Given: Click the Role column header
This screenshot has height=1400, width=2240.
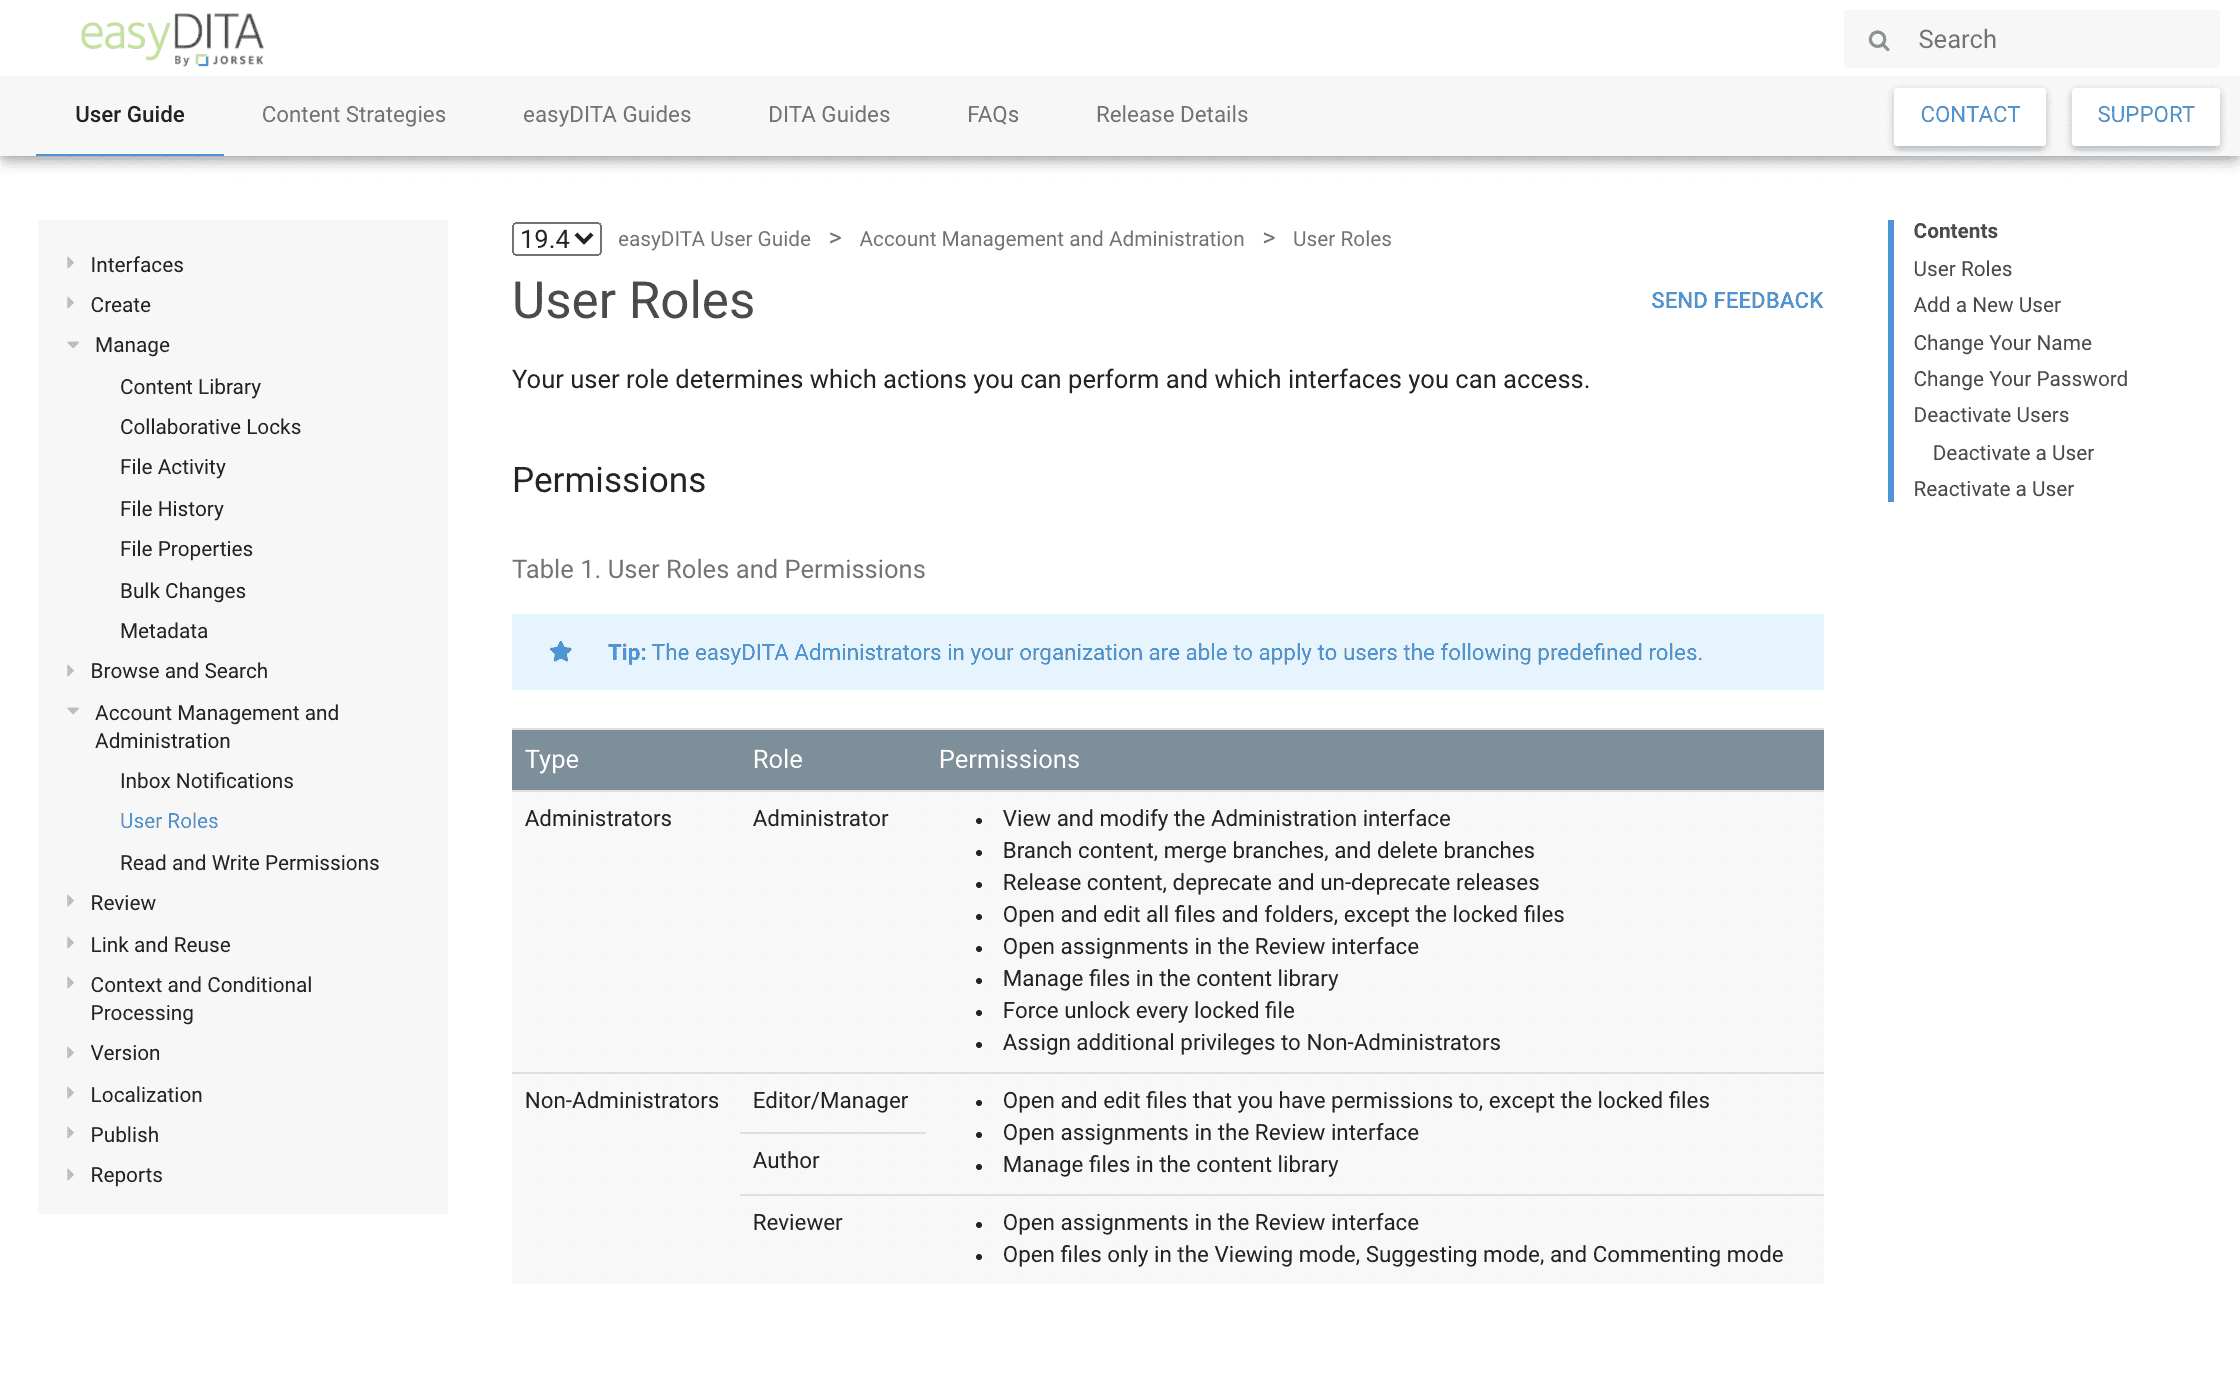Looking at the screenshot, I should (x=778, y=760).
